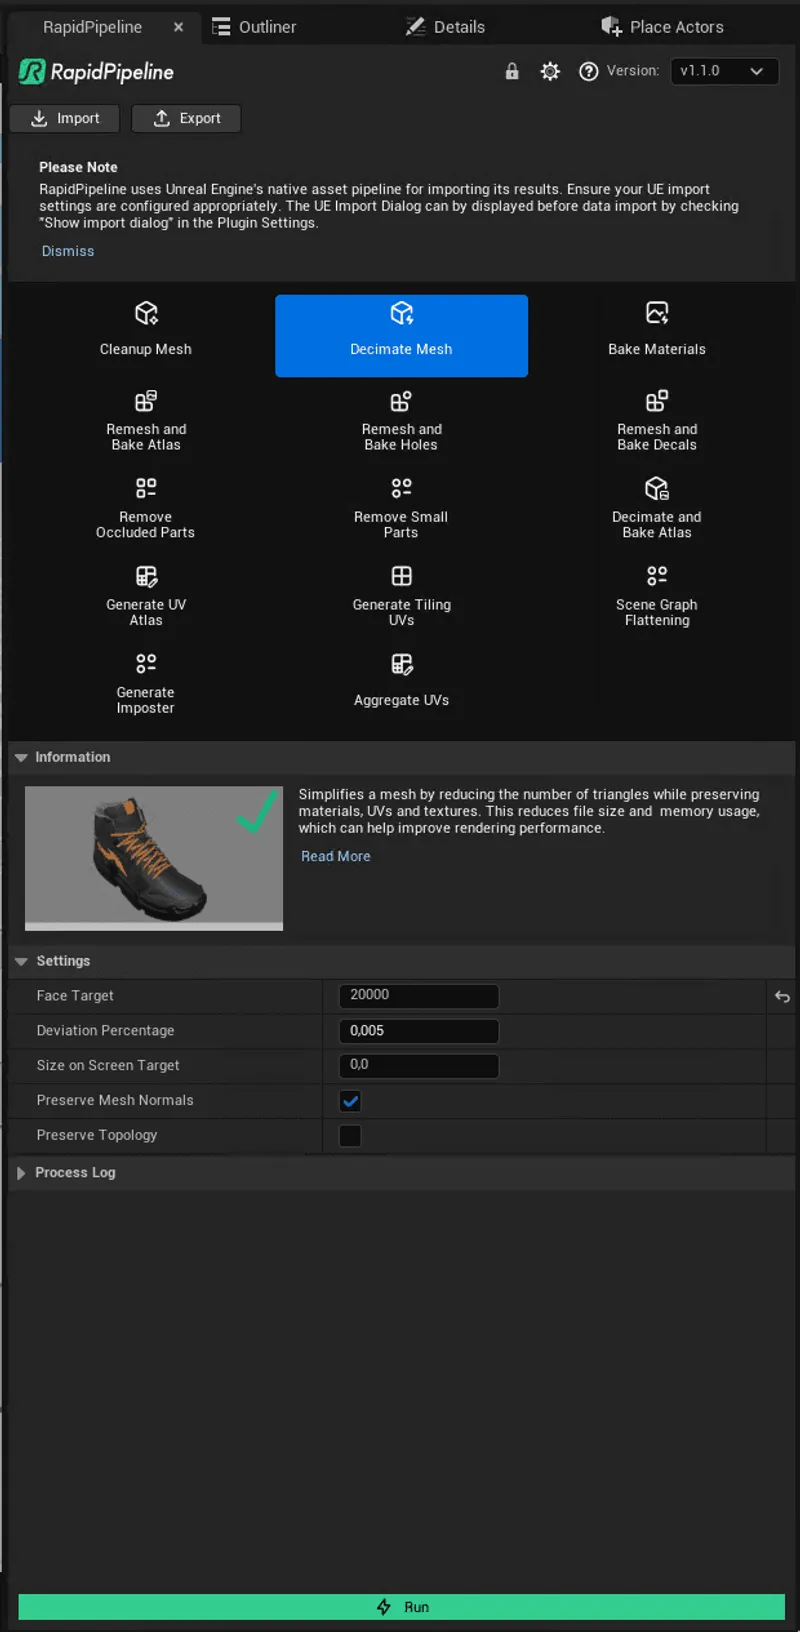Open the Version v1.1.0 dropdown
The width and height of the screenshot is (800, 1632).
[x=723, y=71]
